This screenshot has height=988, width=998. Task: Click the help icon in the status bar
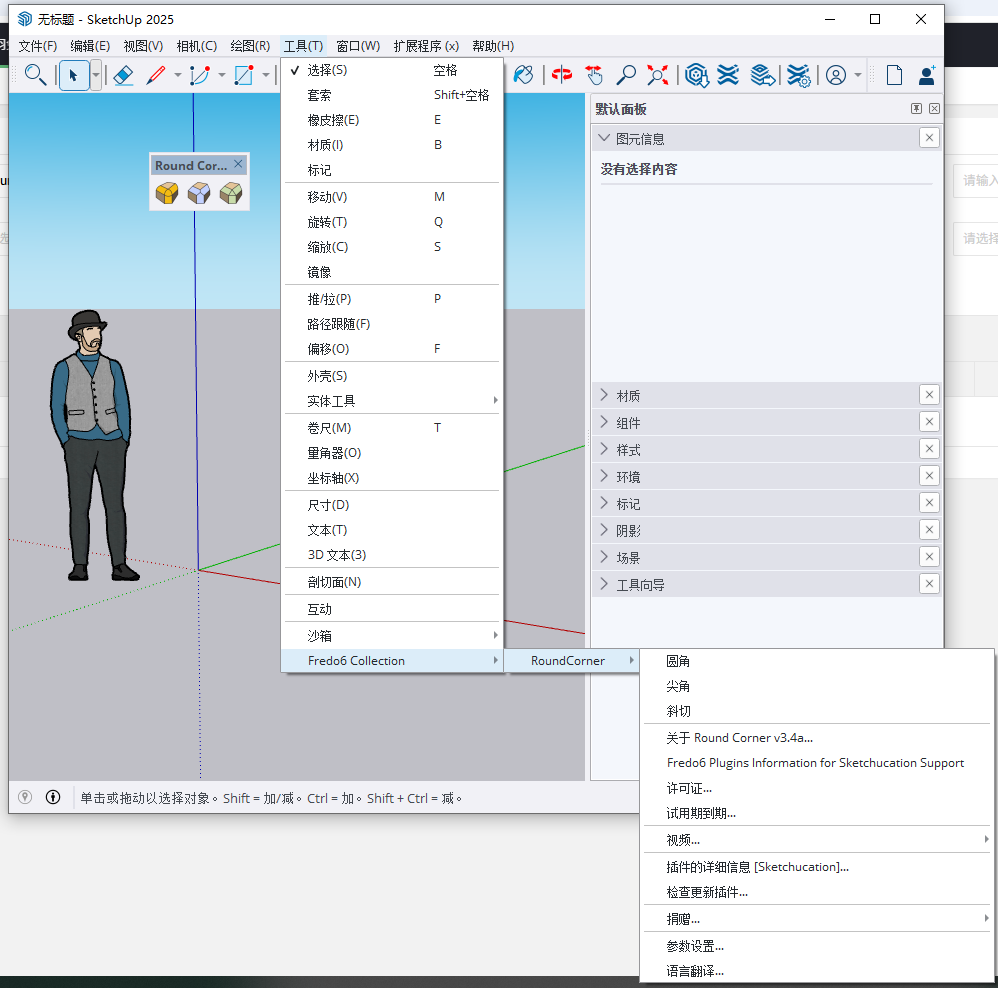[24, 797]
